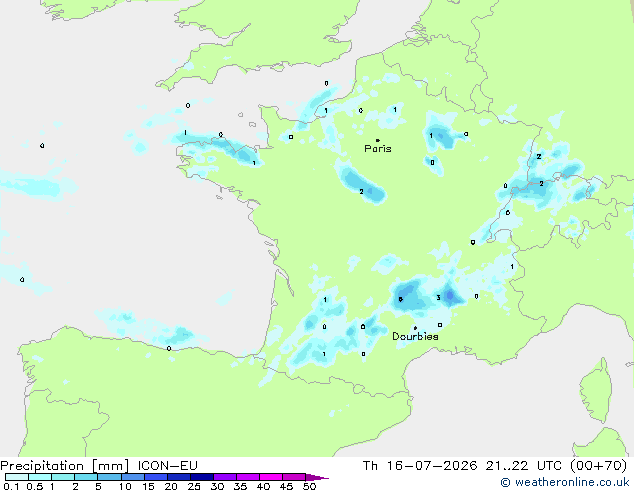Pick the 15–20 mm legend swatch
Screen dimensions: 634x490
[156, 477]
